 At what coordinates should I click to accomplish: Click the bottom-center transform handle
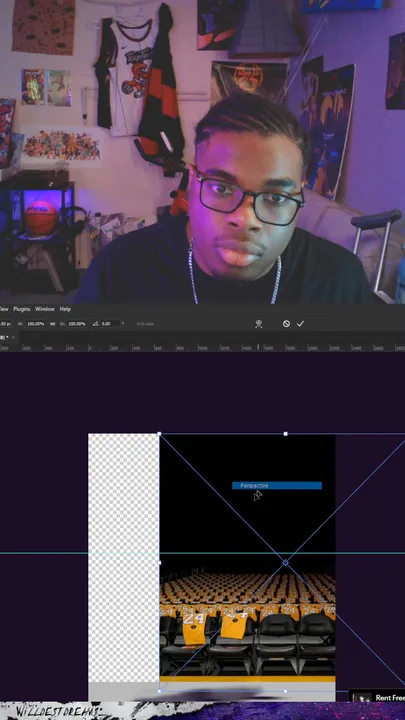pos(286,691)
